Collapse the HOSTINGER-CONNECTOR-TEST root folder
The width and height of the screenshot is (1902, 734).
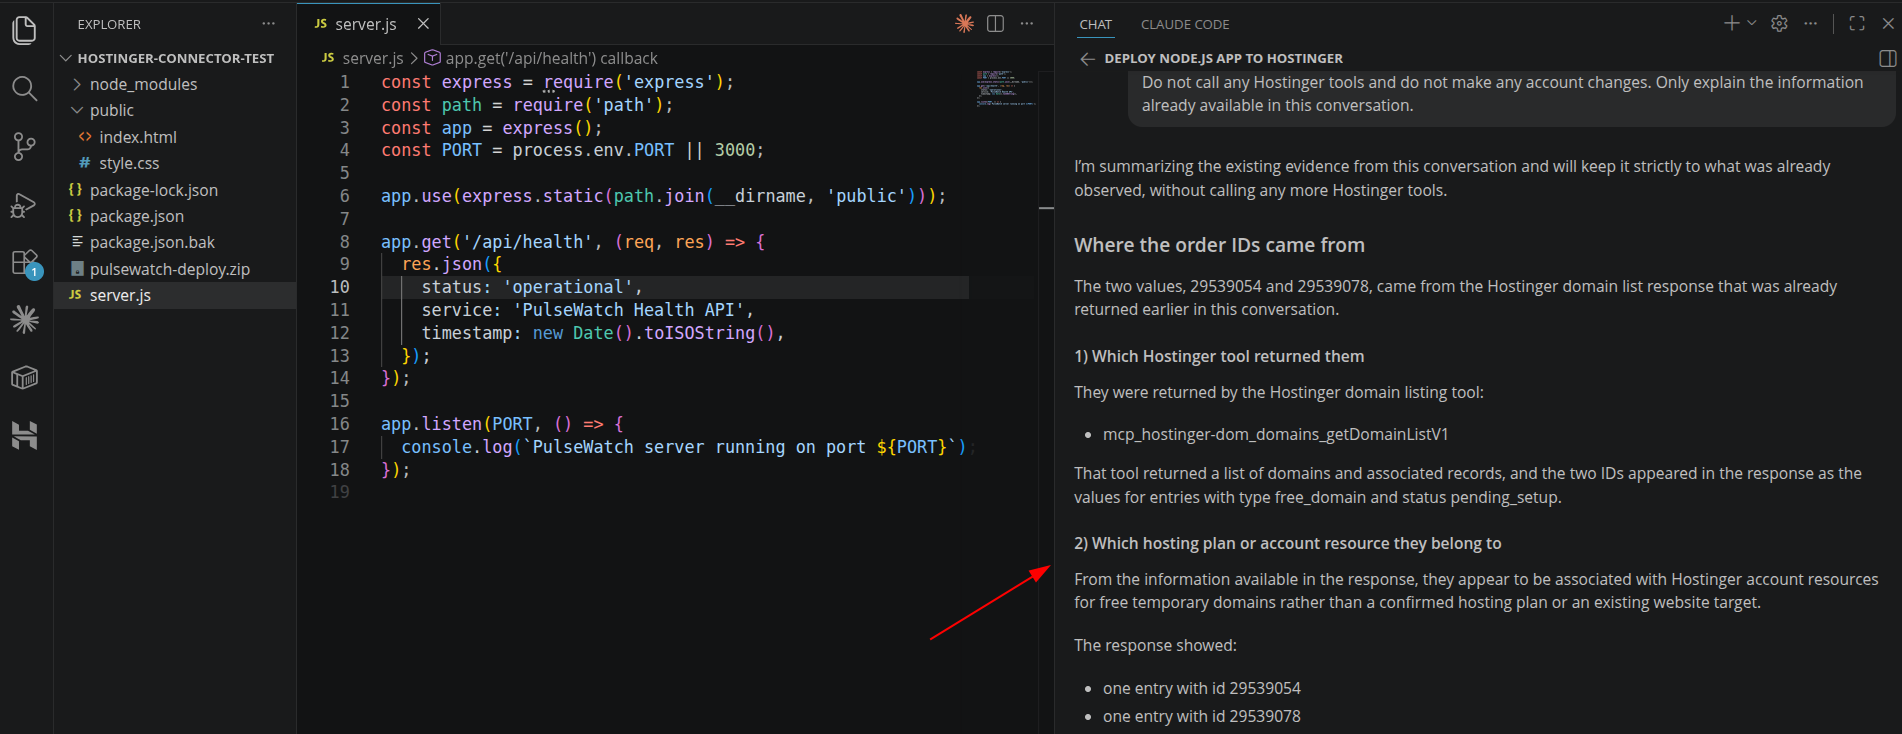pyautogui.click(x=175, y=58)
